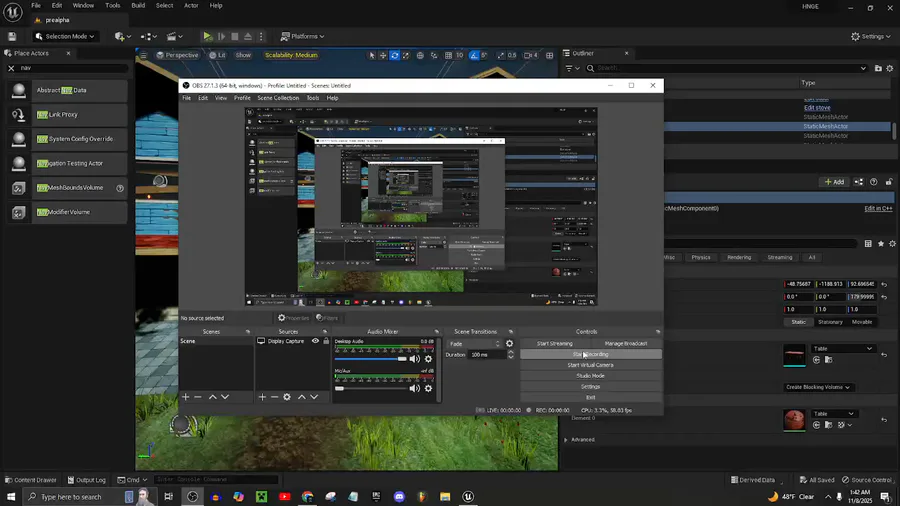This screenshot has height=506, width=900.
Task: Toggle world/local coordinate globe icon
Action: [x=420, y=55]
